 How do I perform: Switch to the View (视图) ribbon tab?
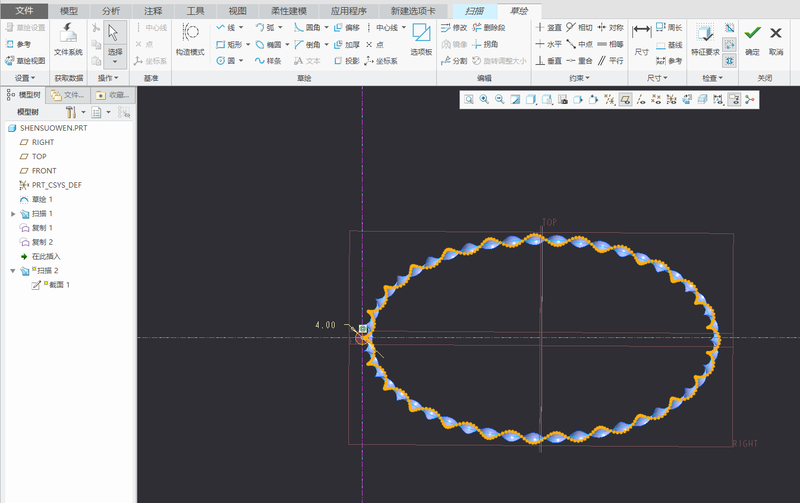tap(237, 11)
